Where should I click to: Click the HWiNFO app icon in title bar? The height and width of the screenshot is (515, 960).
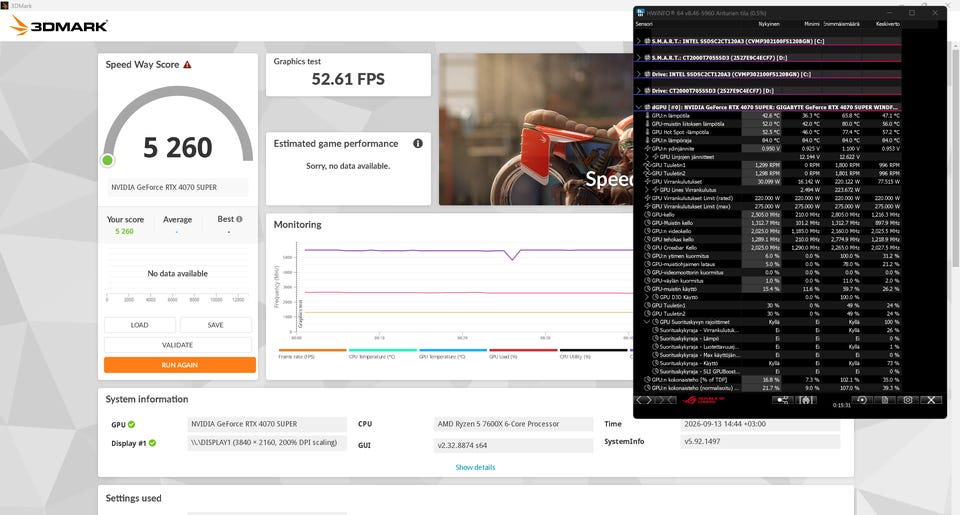pos(641,12)
